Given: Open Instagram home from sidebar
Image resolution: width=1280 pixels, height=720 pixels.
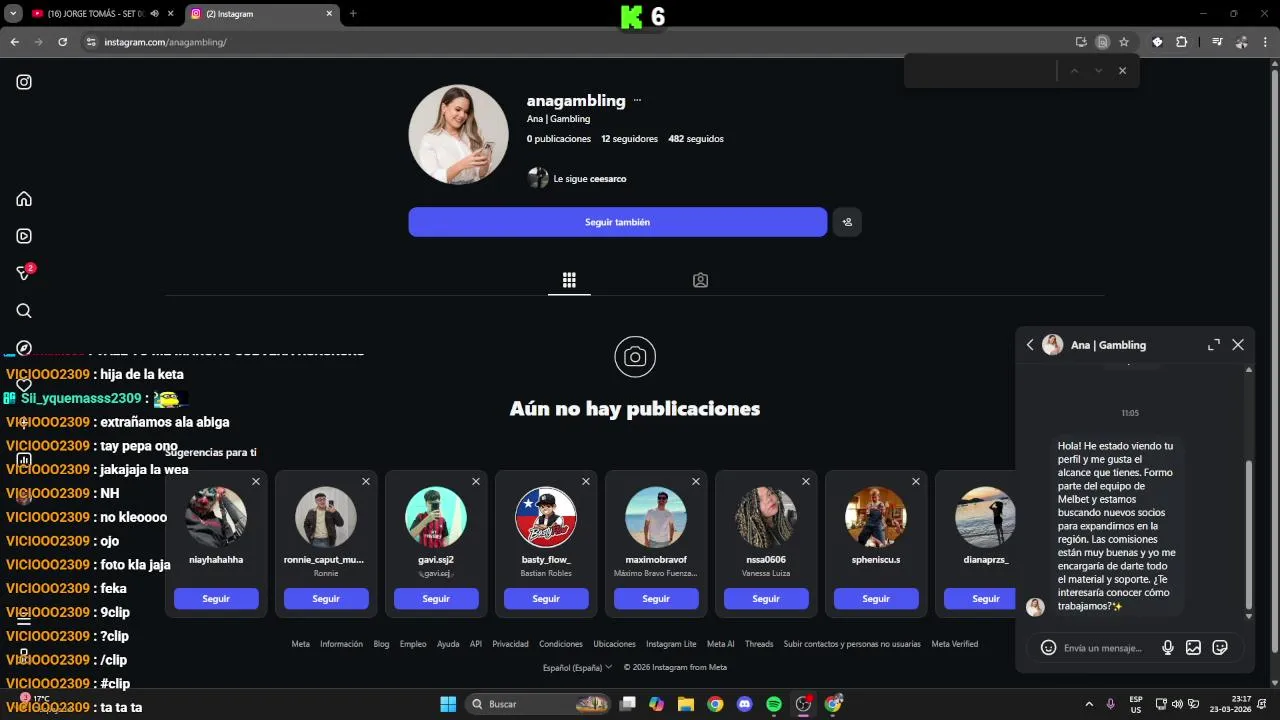Looking at the screenshot, I should pyautogui.click(x=24, y=199).
